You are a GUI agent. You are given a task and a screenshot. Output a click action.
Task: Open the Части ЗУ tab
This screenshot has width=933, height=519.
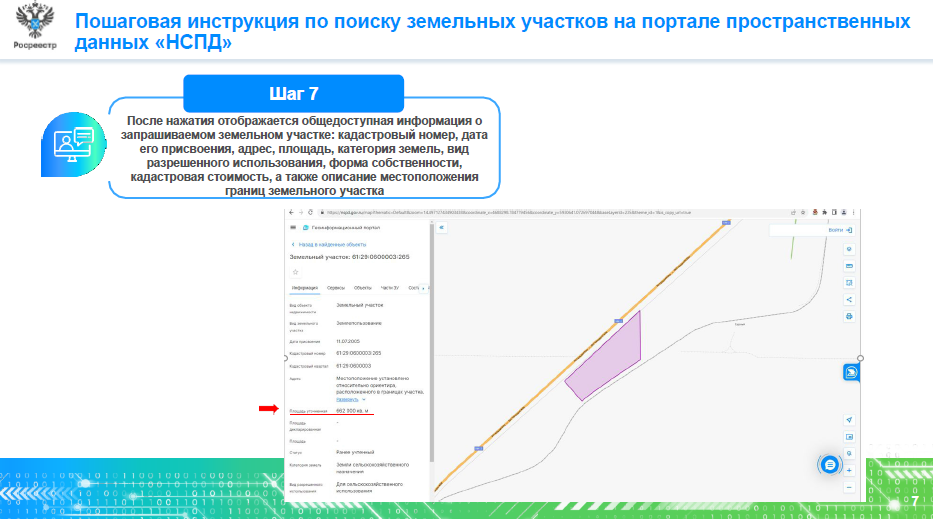pos(390,288)
